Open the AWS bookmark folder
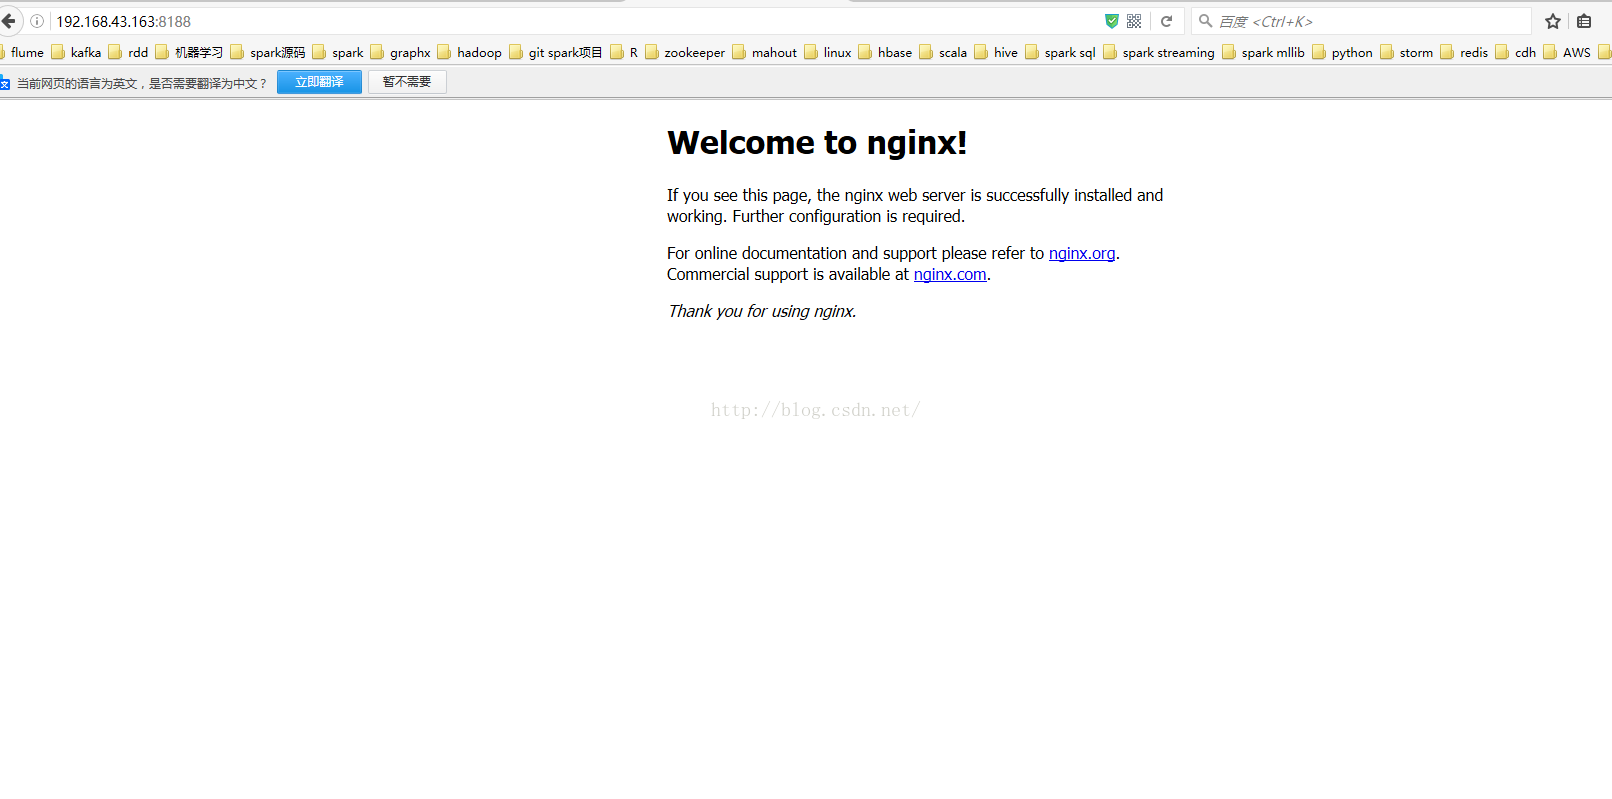 click(x=1568, y=52)
